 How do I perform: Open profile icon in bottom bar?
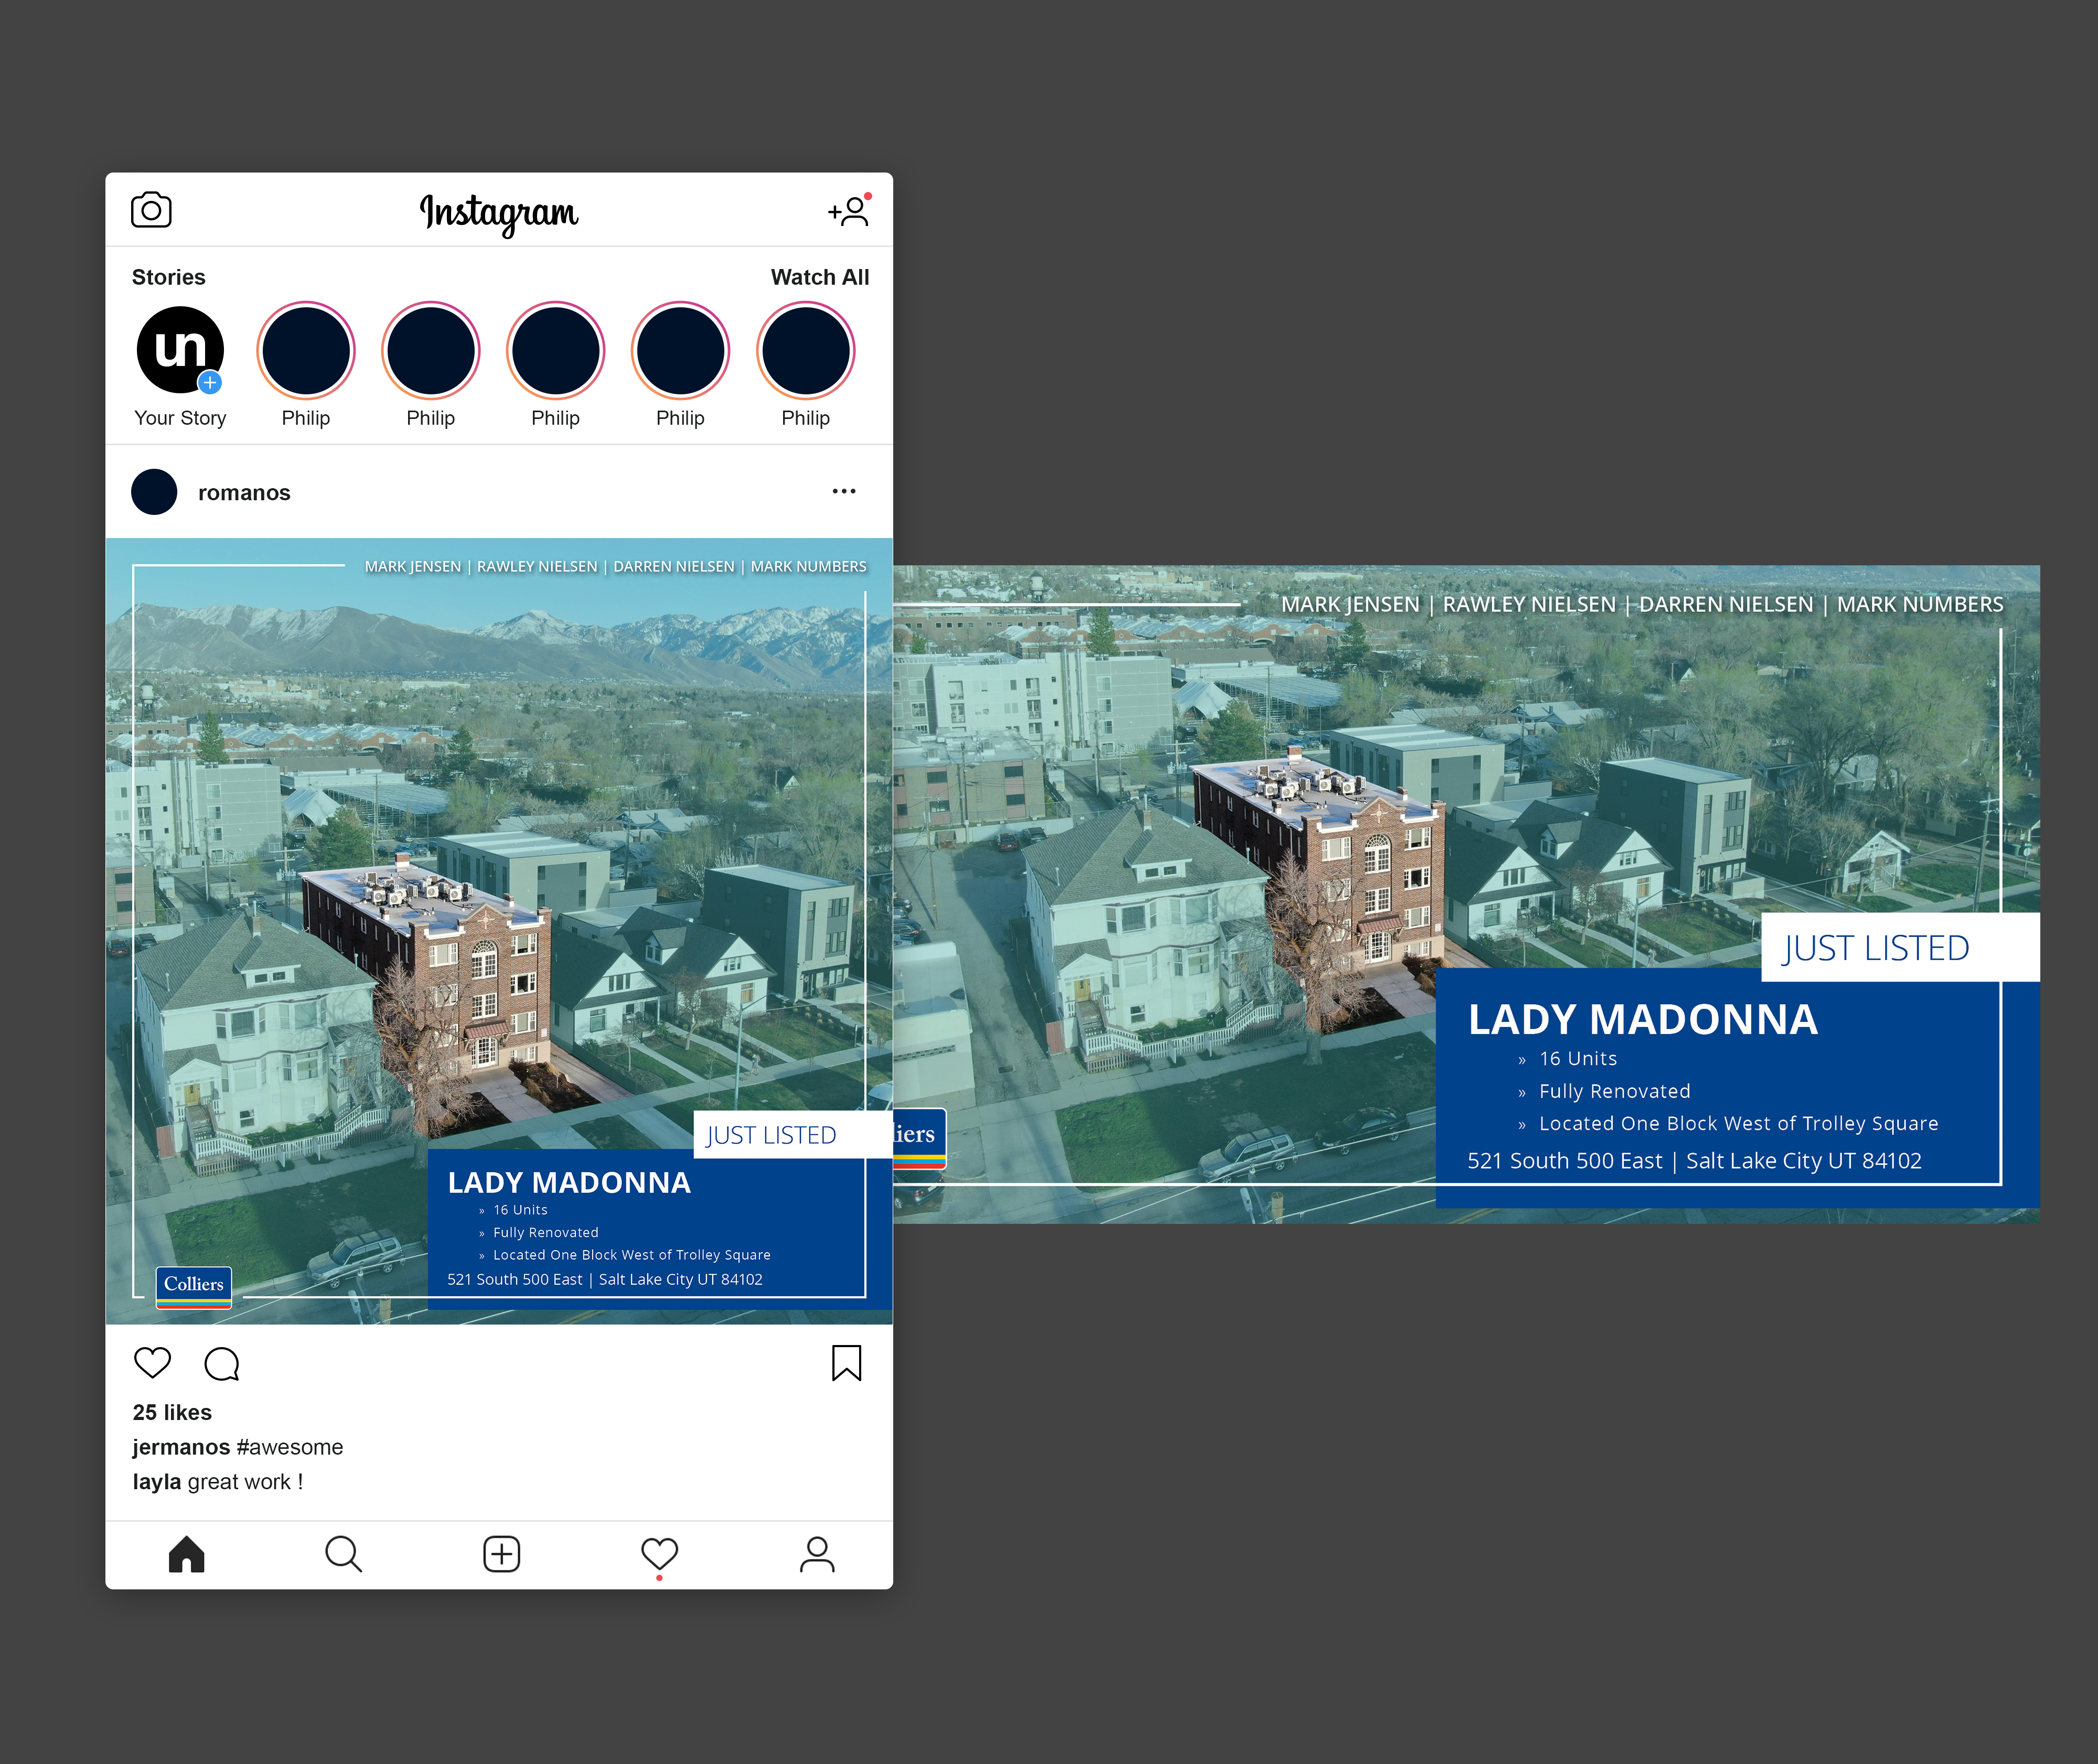pyautogui.click(x=817, y=1554)
